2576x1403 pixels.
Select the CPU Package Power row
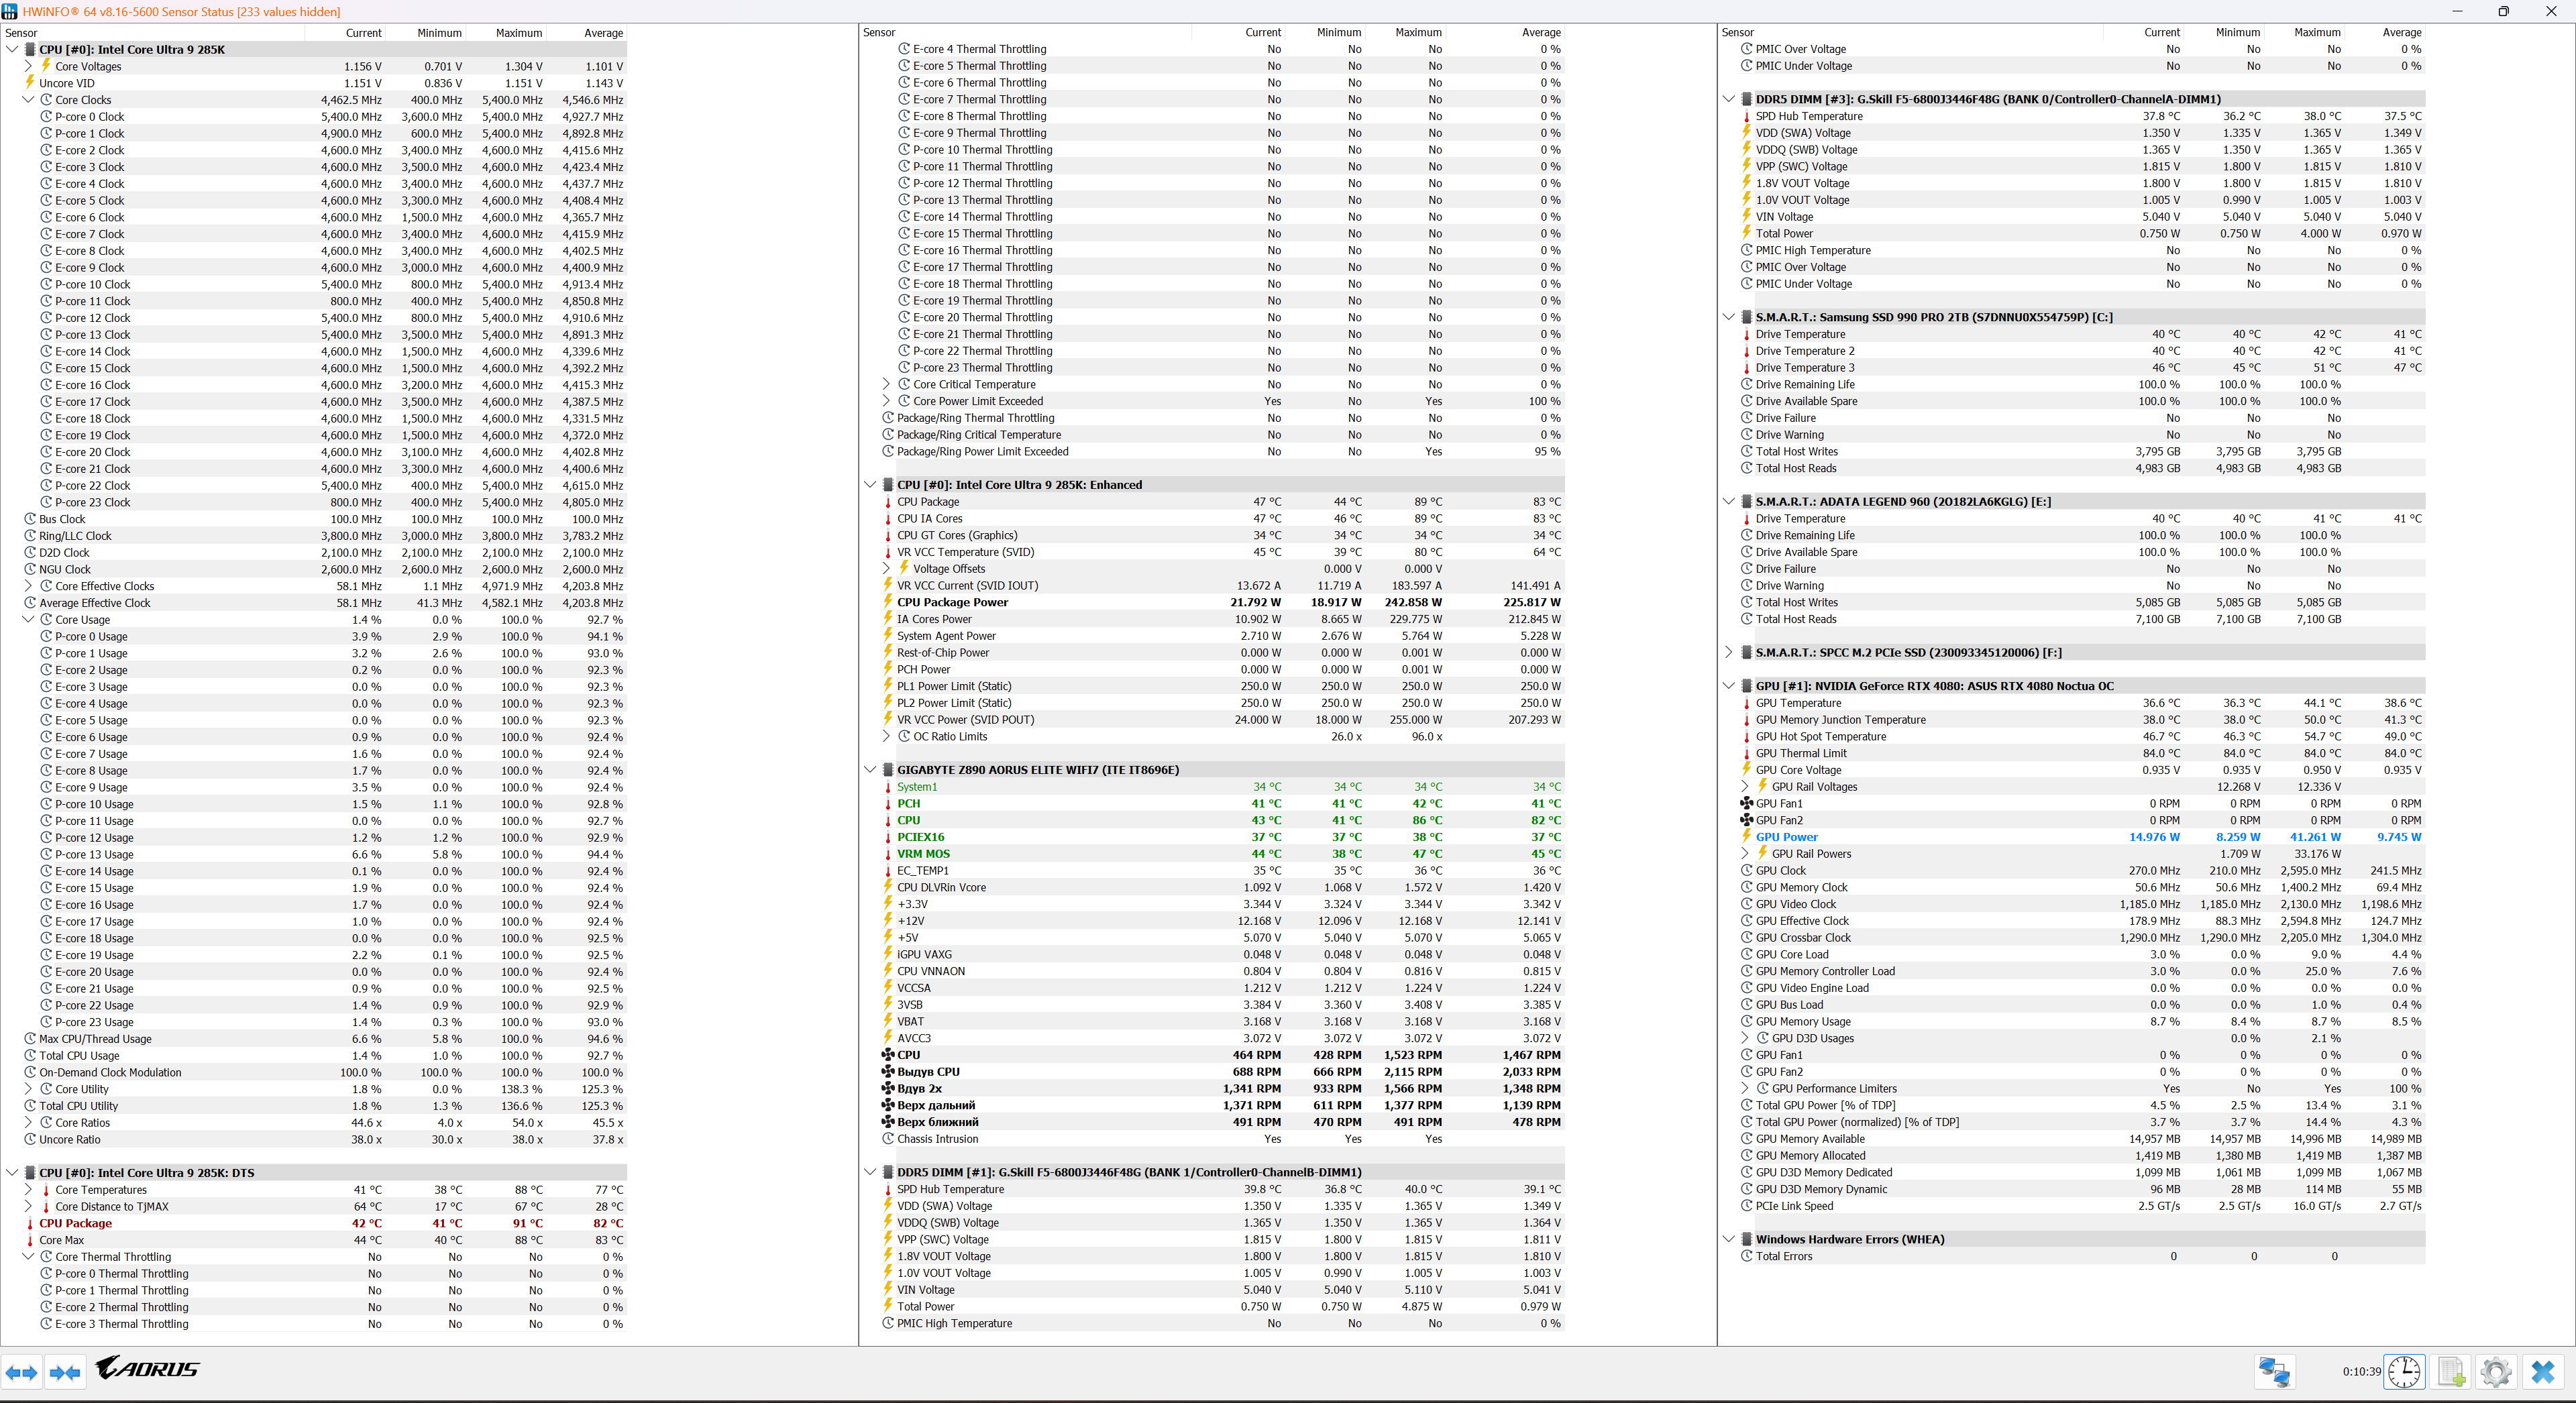point(952,602)
